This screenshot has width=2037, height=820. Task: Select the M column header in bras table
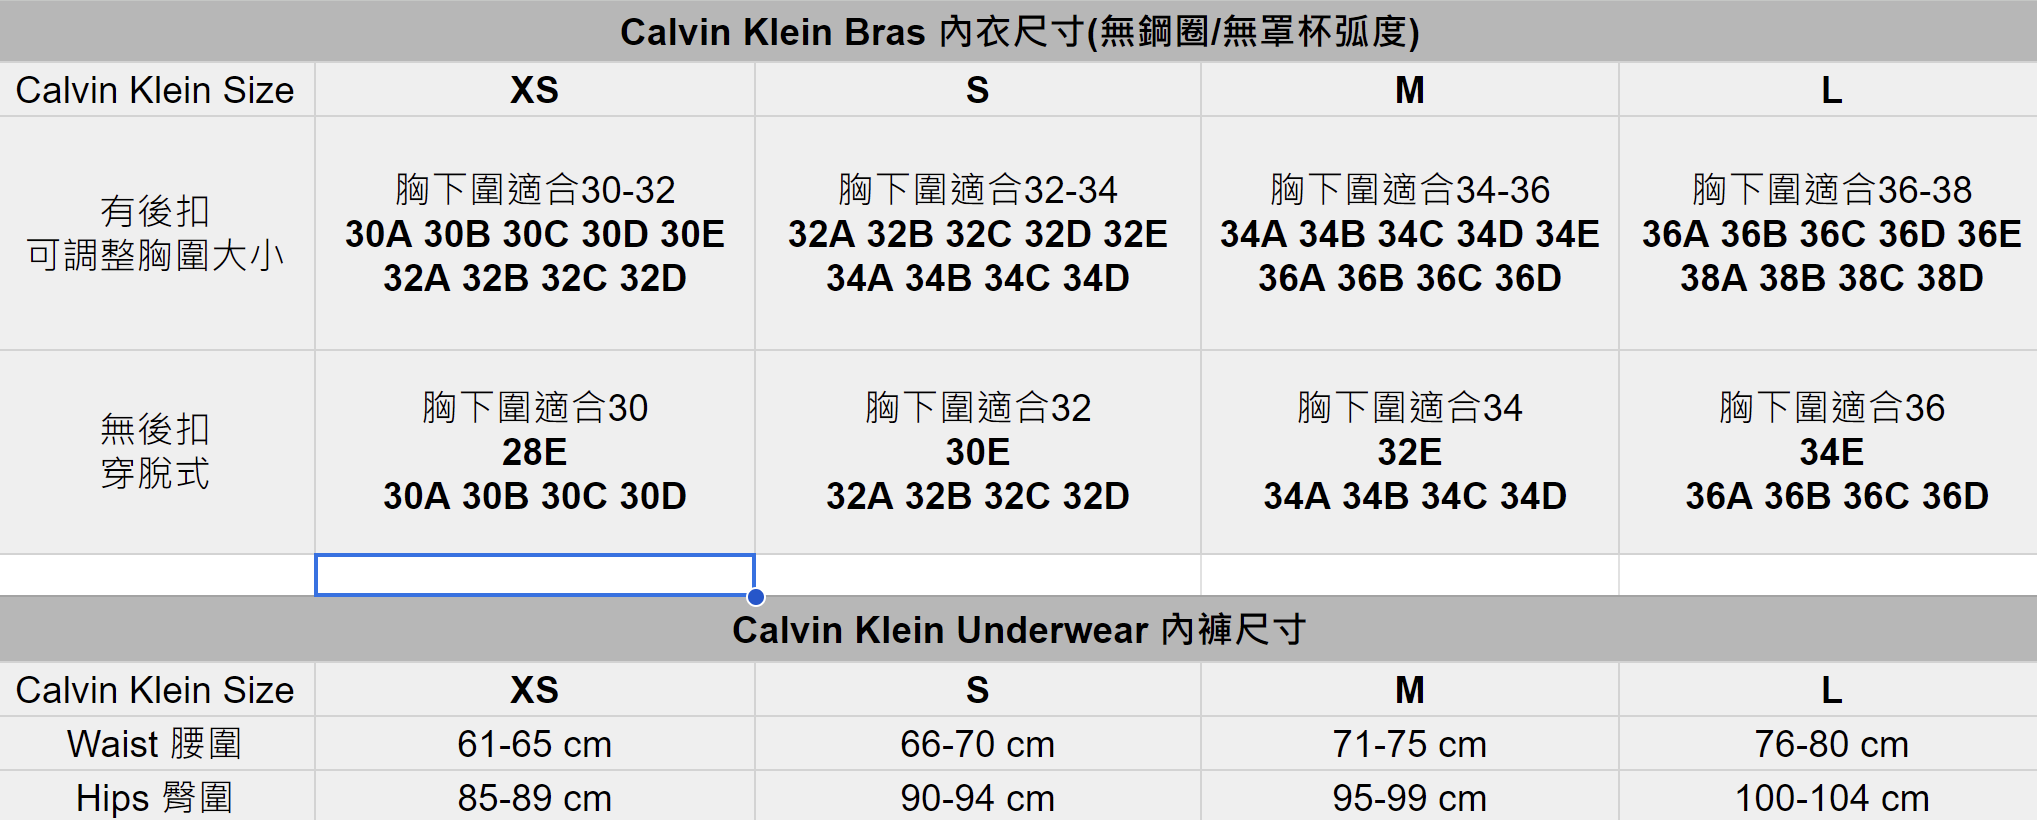(x=1410, y=90)
